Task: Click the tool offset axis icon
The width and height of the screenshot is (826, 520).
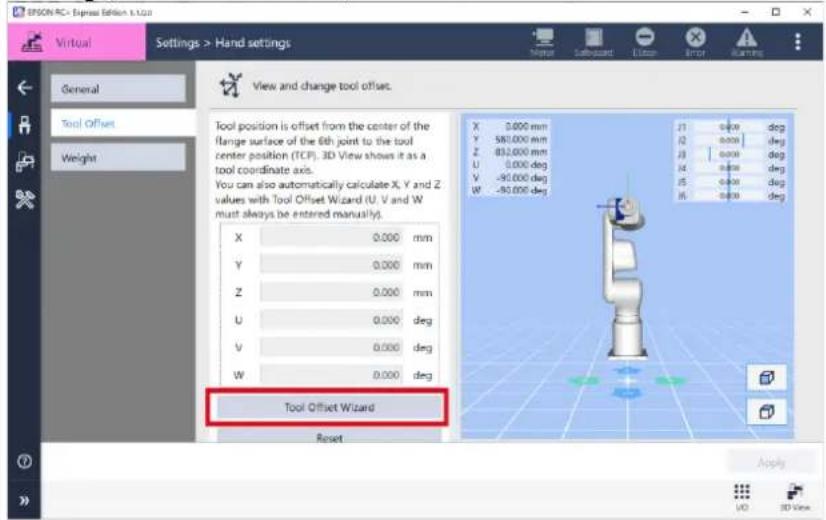Action: click(x=231, y=85)
